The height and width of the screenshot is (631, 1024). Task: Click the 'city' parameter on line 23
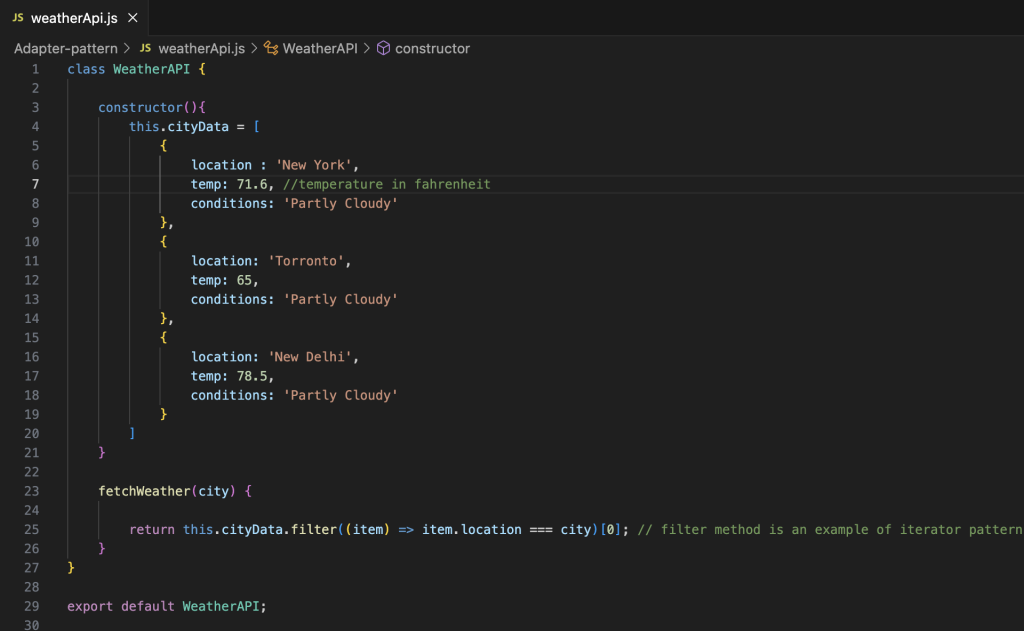pos(214,491)
